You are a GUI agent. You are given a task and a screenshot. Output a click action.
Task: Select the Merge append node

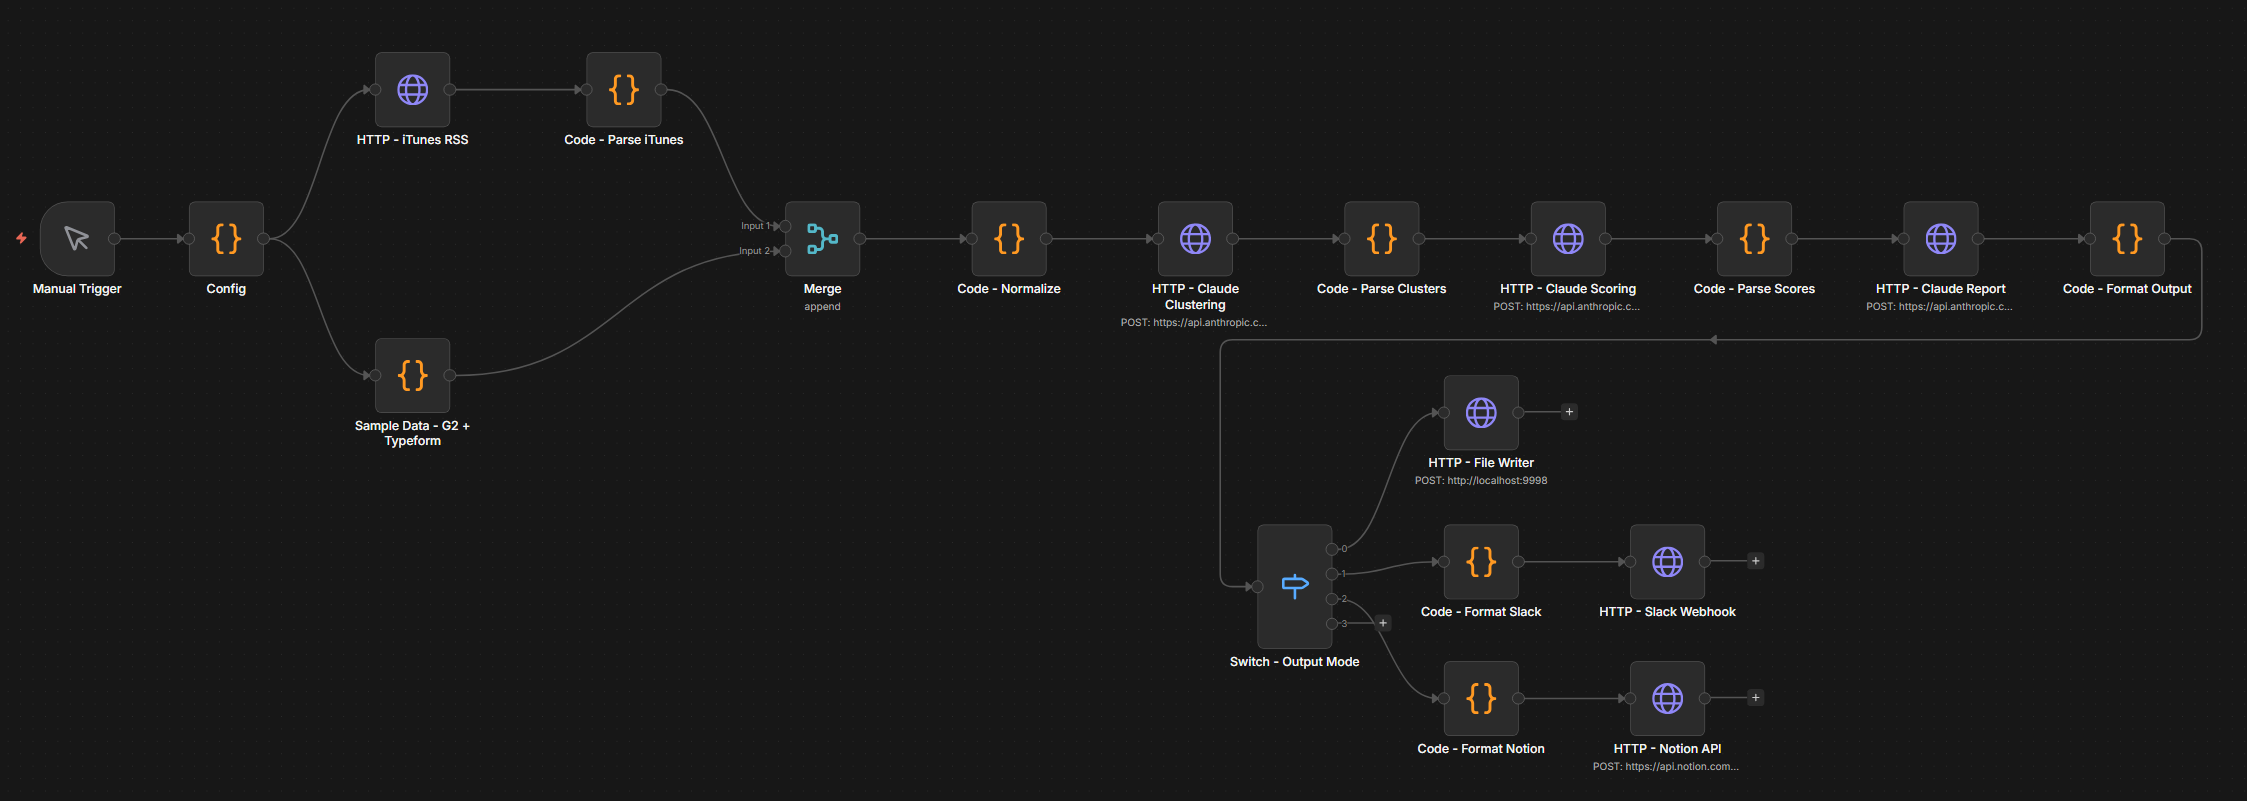coord(822,239)
